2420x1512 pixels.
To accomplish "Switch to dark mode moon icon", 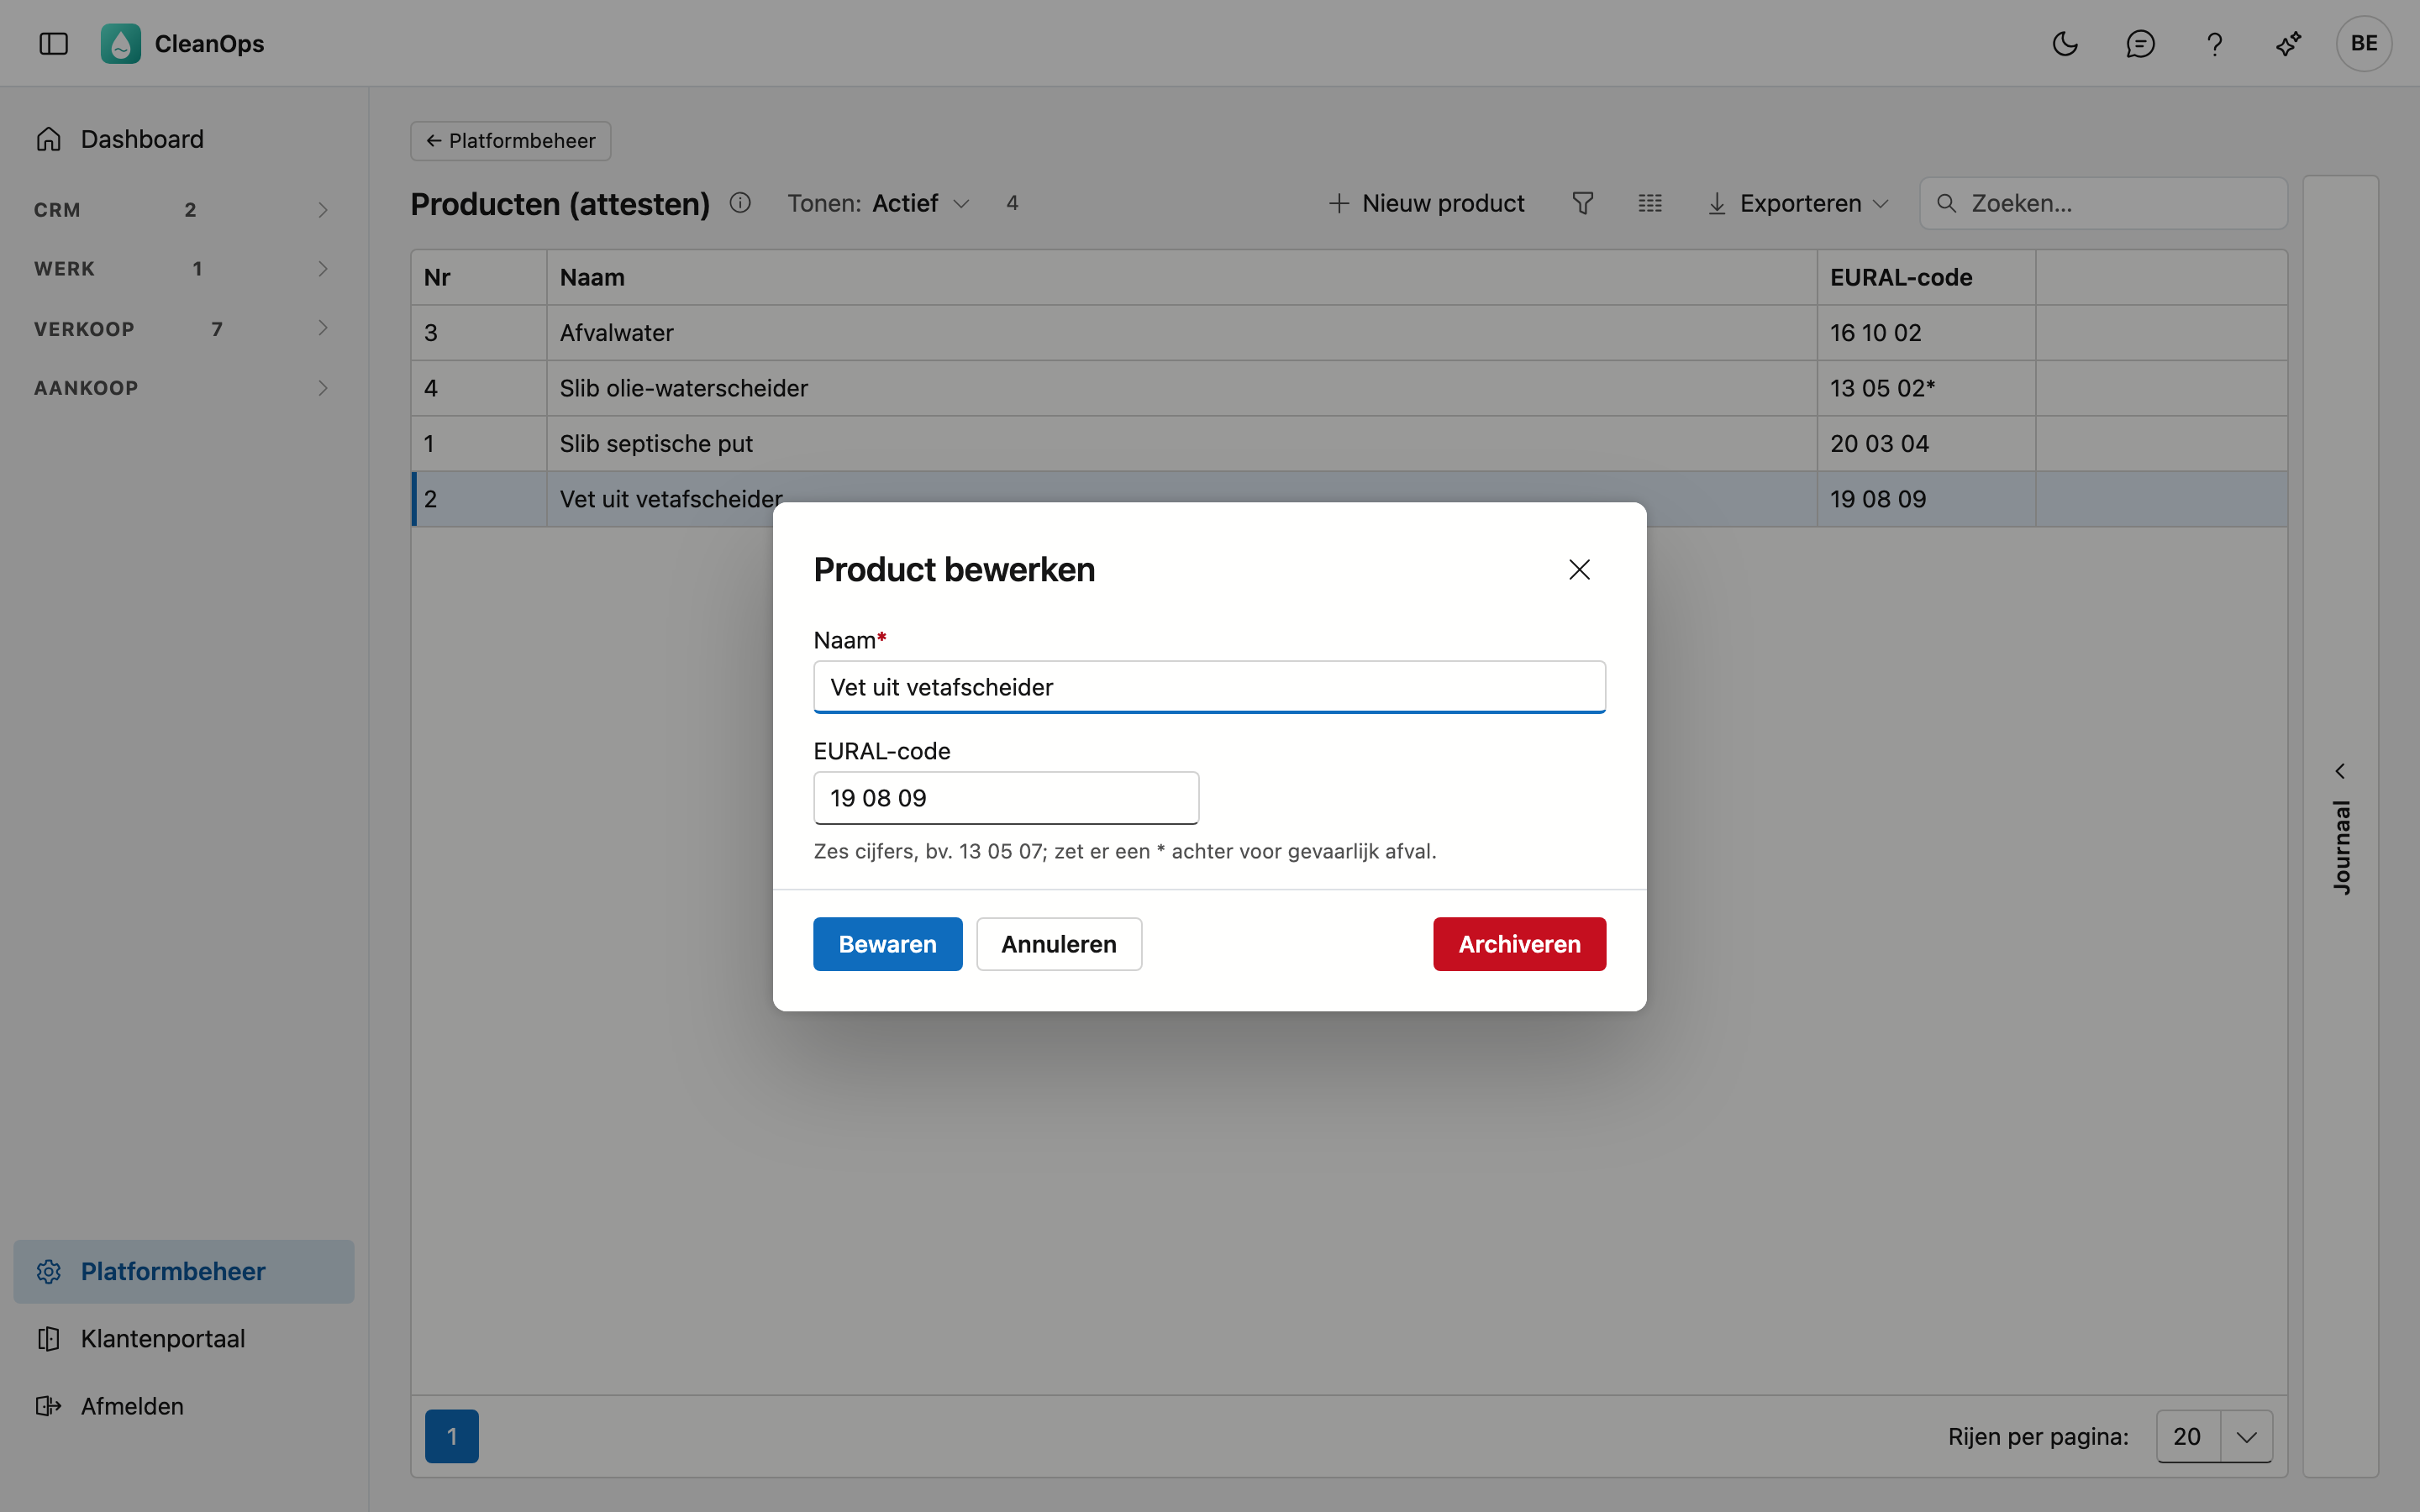I will (x=2065, y=43).
